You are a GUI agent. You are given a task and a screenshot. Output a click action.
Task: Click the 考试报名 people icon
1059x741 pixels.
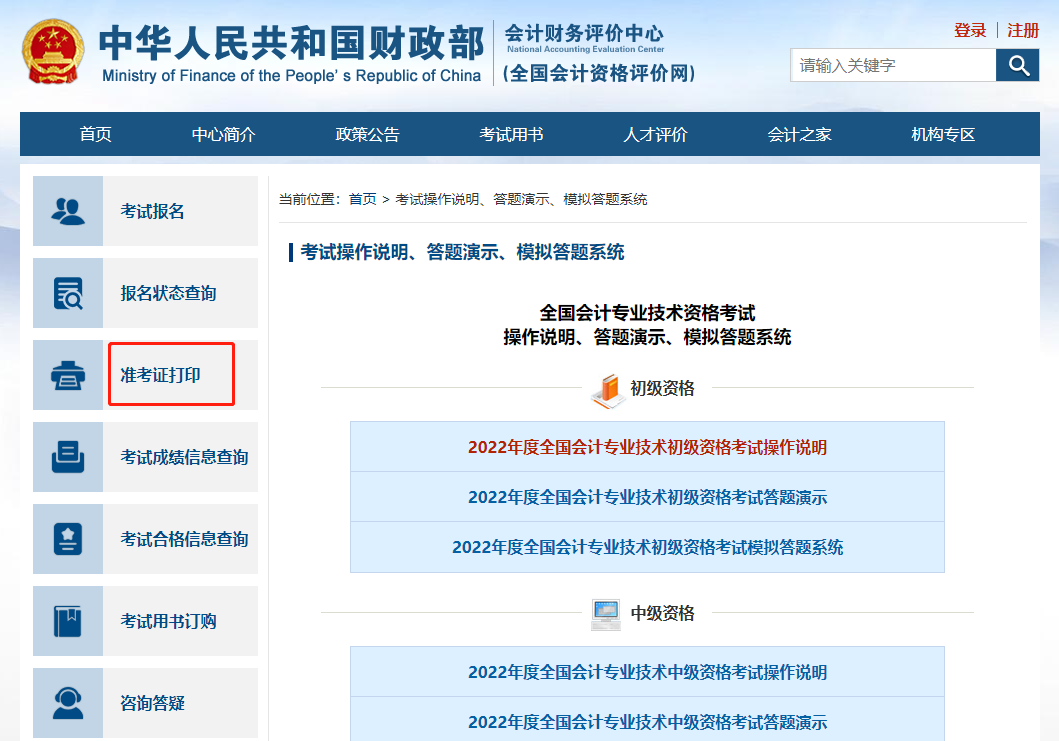68,211
